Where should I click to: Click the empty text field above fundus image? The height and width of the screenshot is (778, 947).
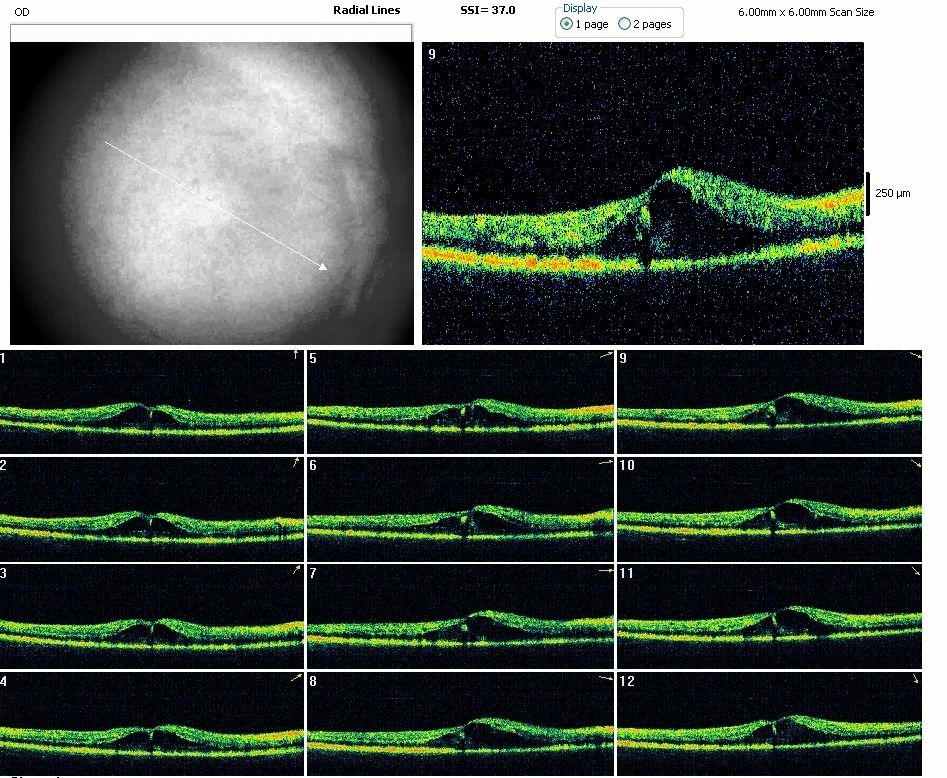pyautogui.click(x=211, y=33)
